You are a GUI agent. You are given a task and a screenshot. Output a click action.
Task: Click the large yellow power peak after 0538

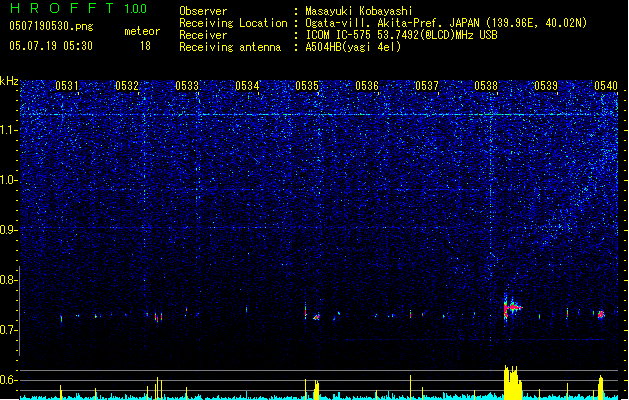pos(513,382)
